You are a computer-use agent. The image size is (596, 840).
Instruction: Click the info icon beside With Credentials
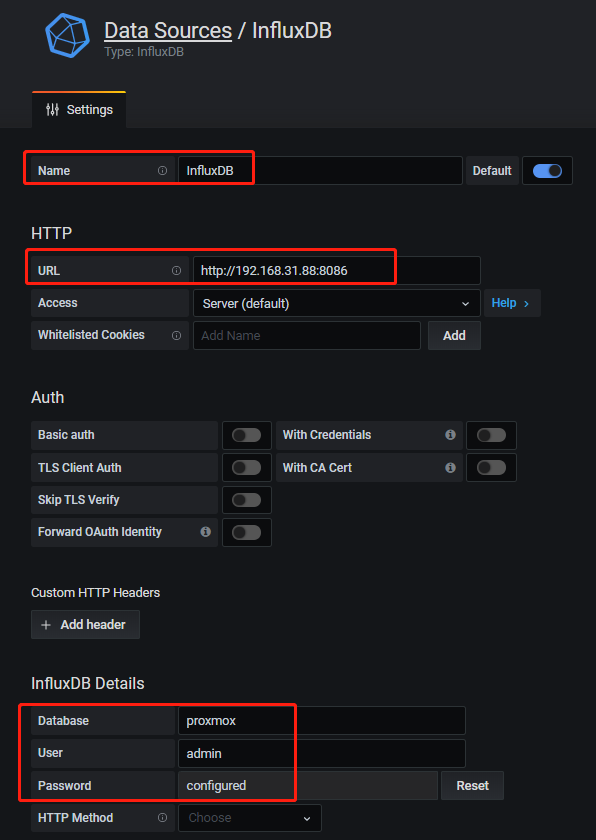click(450, 435)
